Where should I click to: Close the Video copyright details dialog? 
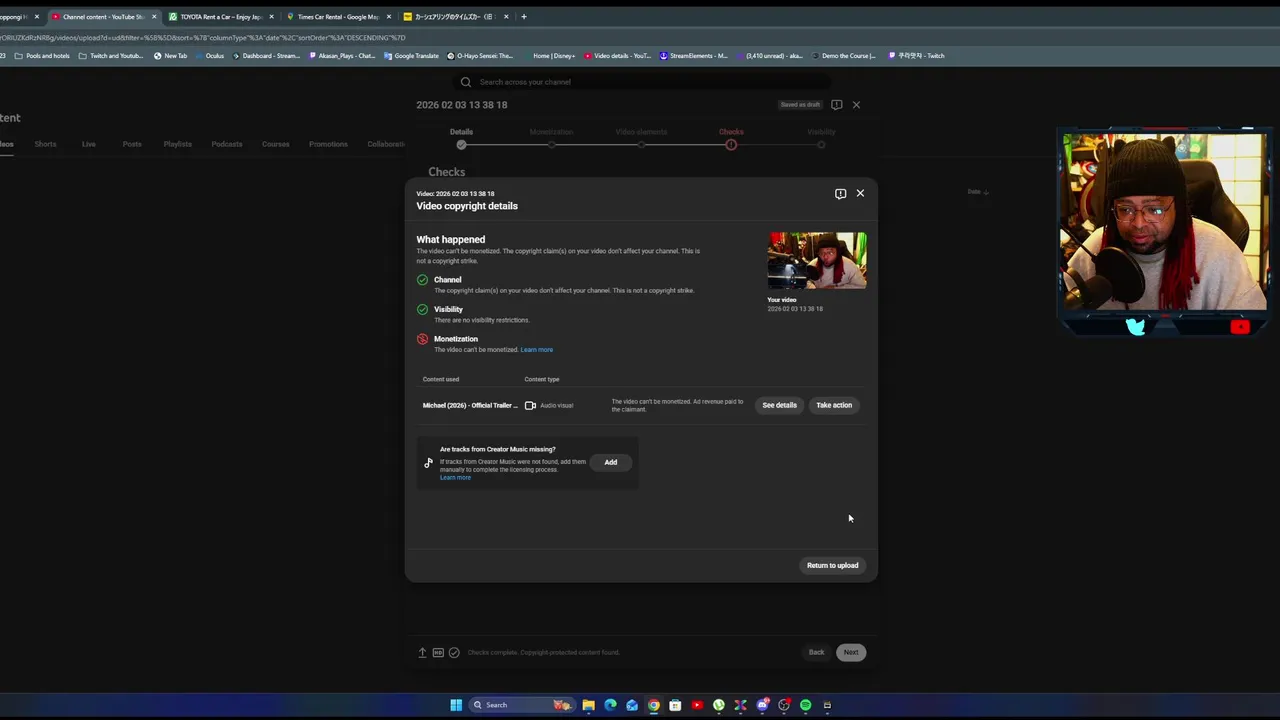pyautogui.click(x=860, y=193)
